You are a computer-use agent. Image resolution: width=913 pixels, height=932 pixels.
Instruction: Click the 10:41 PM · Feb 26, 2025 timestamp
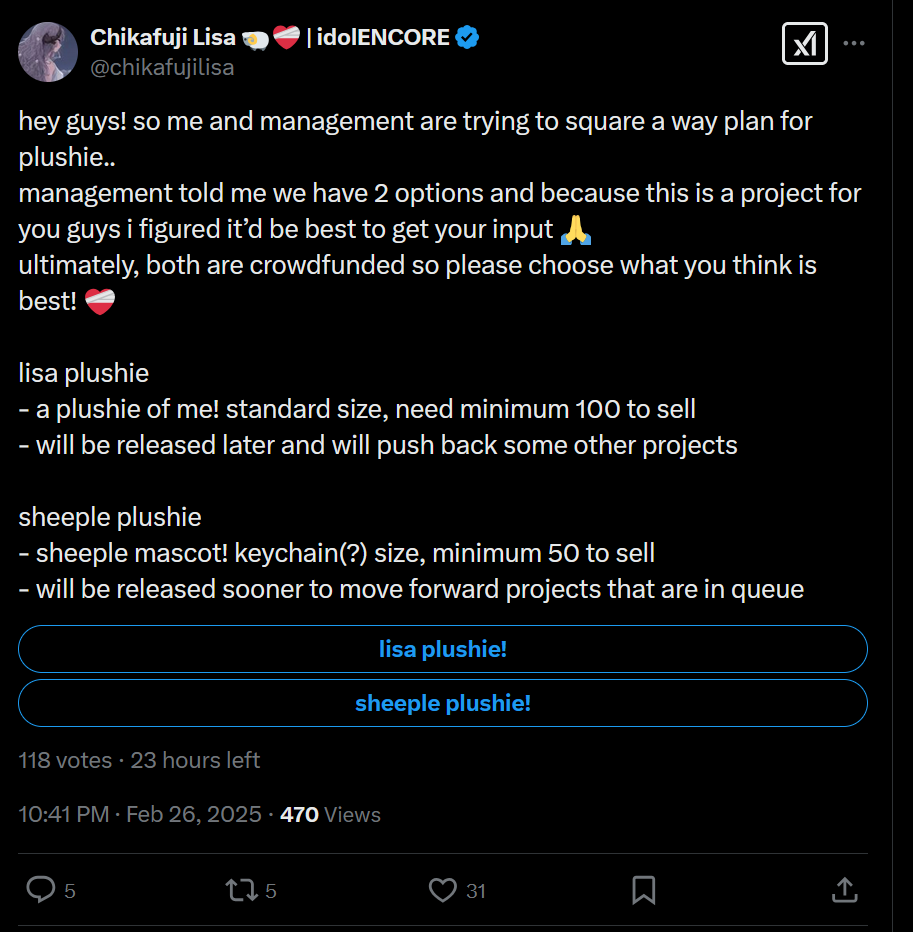[x=140, y=814]
